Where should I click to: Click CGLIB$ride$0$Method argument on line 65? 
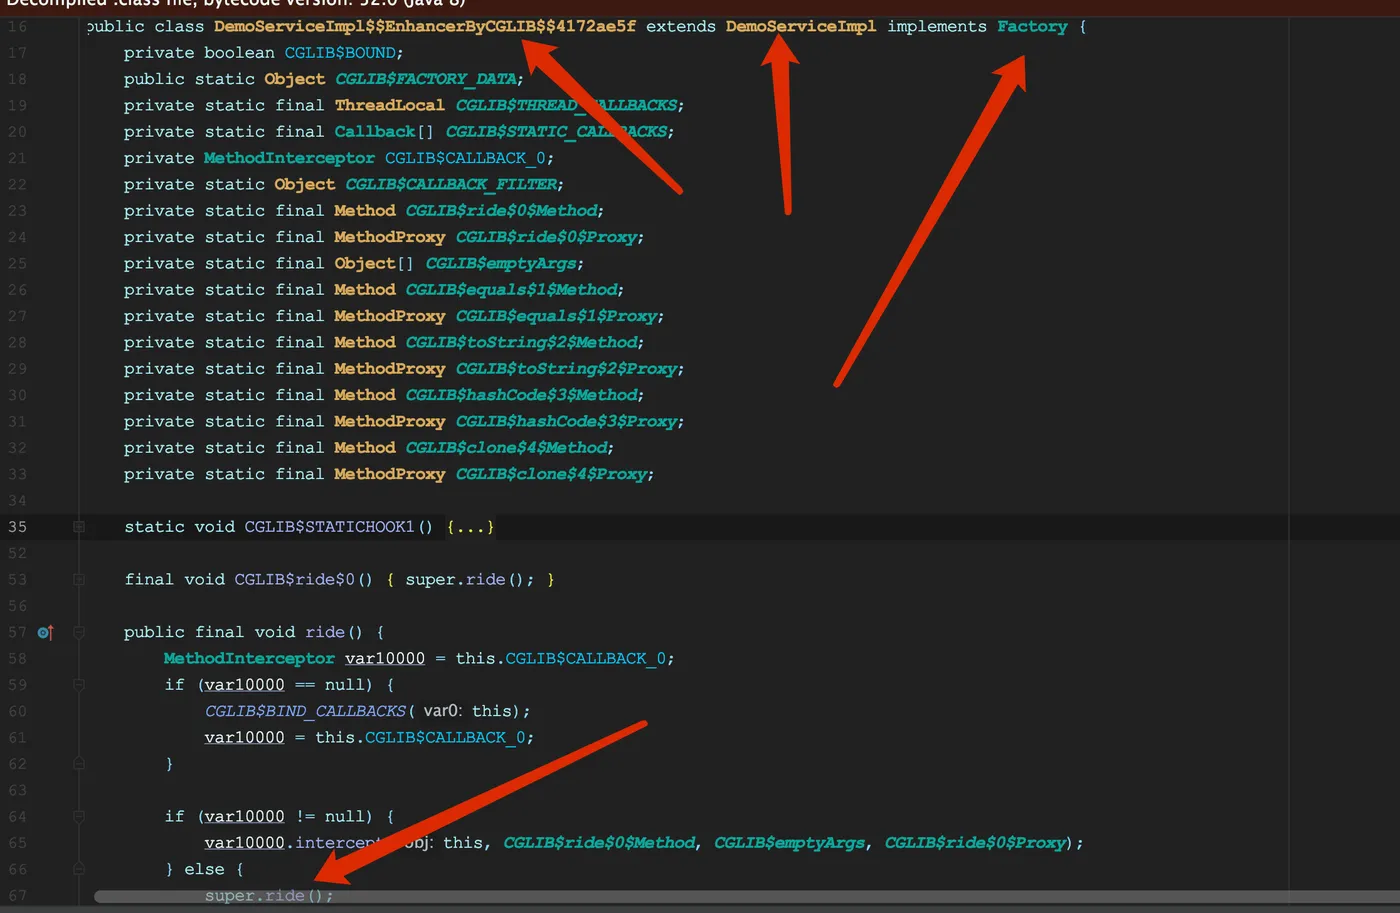click(599, 843)
